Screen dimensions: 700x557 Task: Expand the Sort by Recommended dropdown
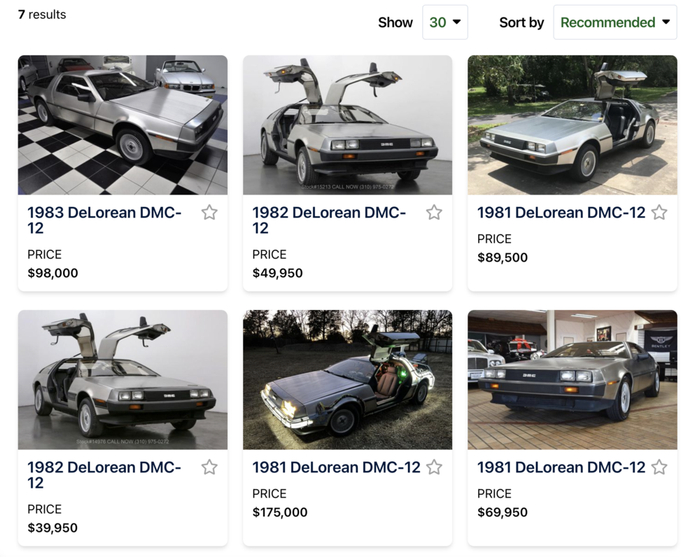pos(614,22)
